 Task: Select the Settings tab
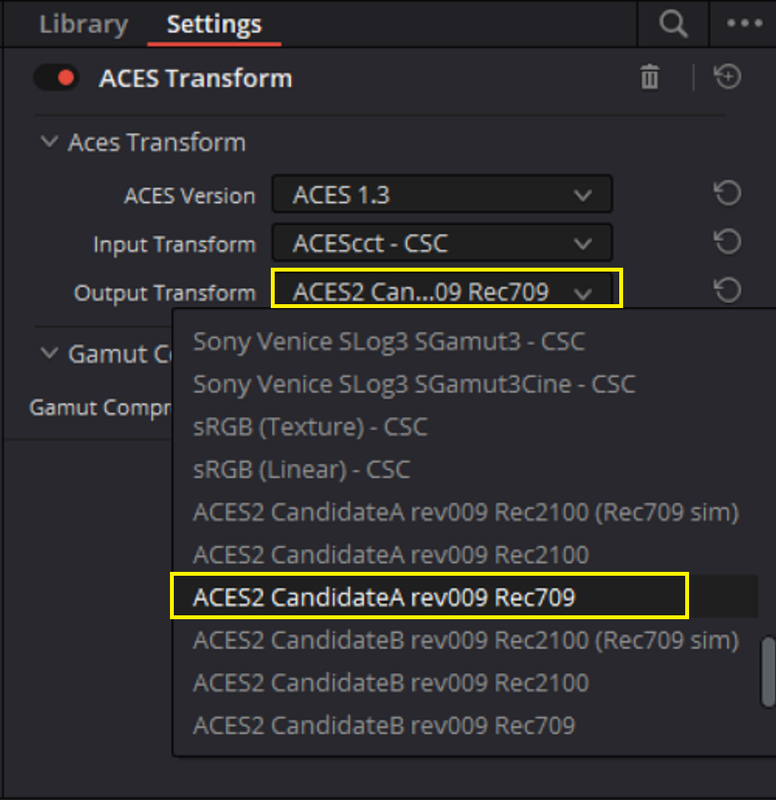214,24
